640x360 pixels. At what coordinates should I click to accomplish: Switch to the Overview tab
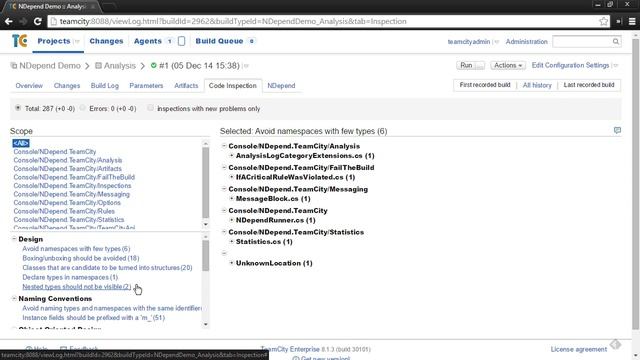click(29, 86)
